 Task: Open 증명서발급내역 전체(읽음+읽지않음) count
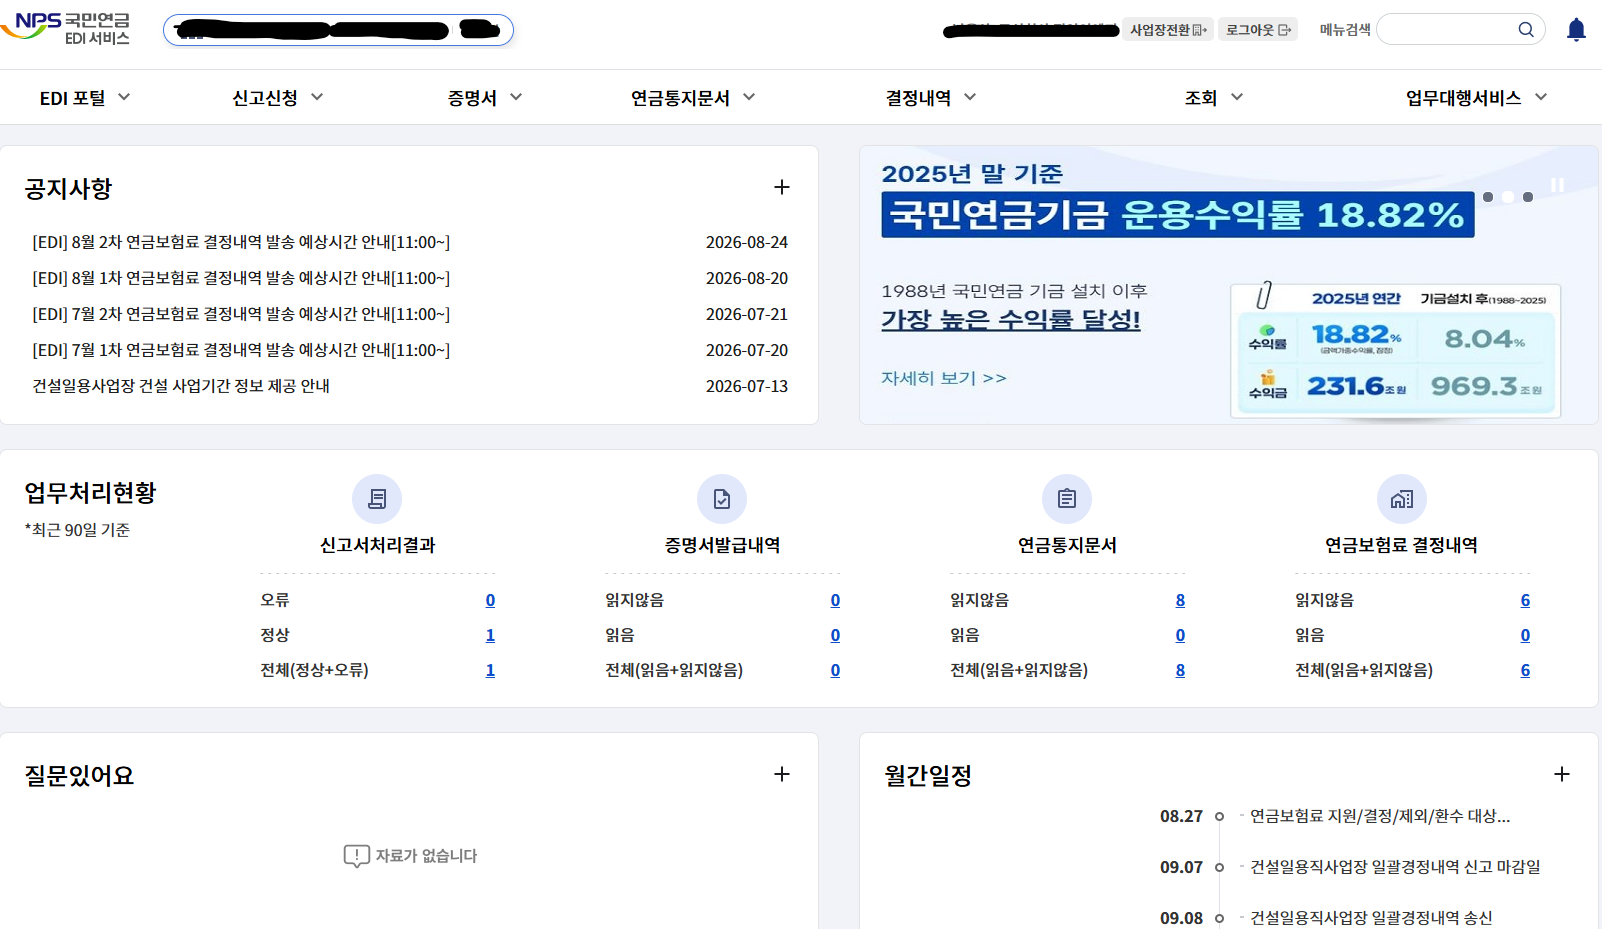(835, 670)
